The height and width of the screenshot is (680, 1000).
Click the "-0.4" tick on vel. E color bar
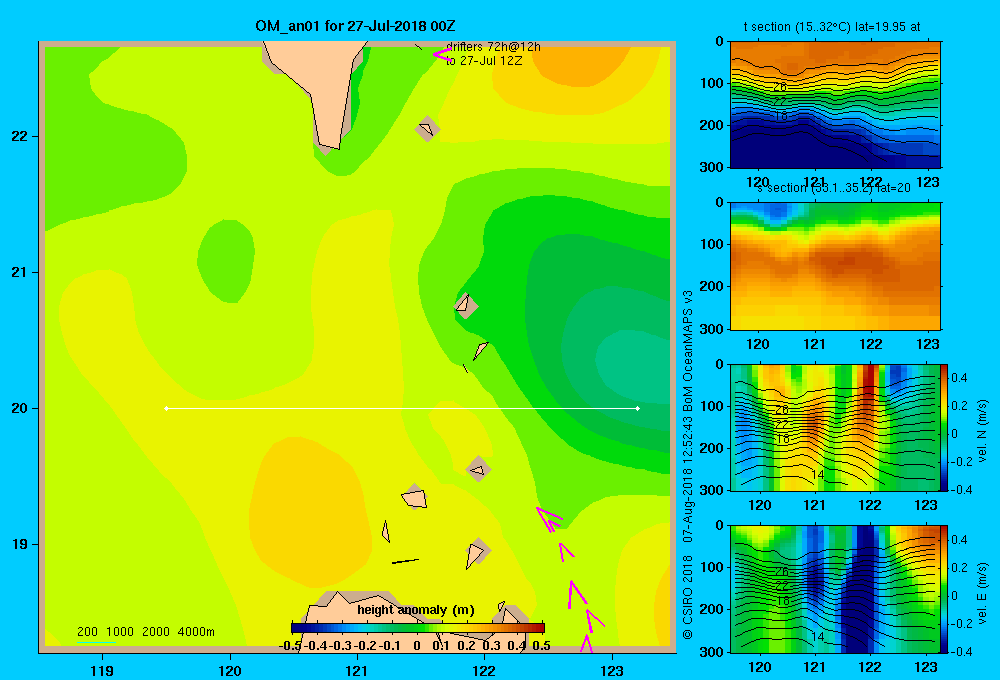961,651
